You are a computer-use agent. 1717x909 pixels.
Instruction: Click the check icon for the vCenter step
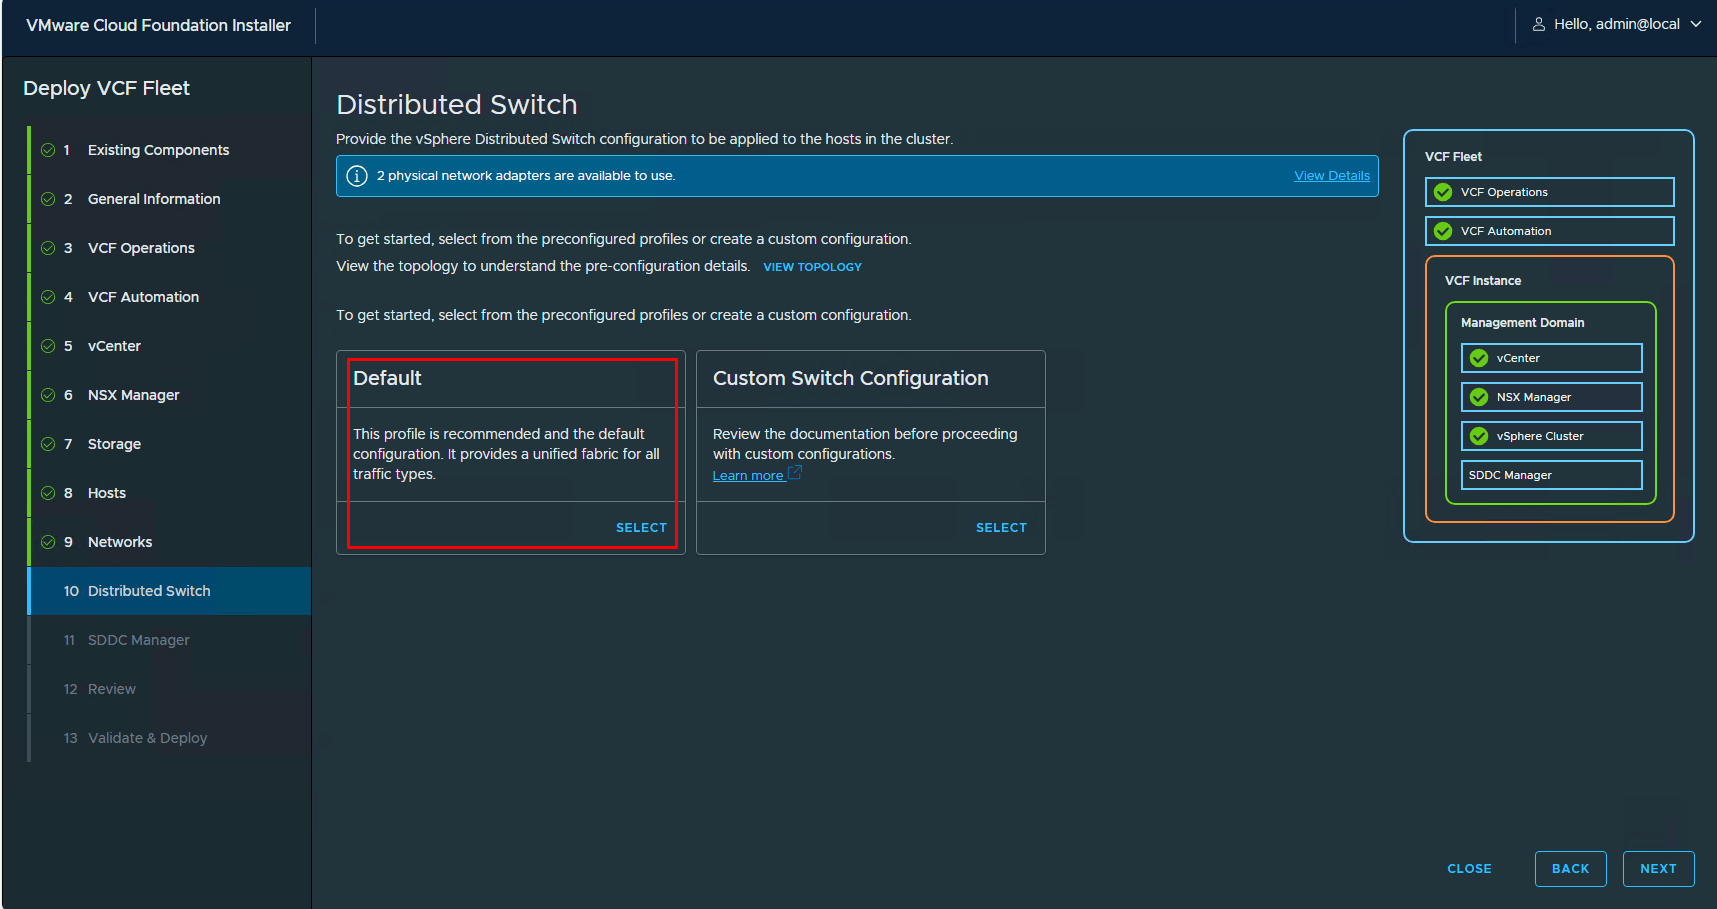(x=48, y=346)
